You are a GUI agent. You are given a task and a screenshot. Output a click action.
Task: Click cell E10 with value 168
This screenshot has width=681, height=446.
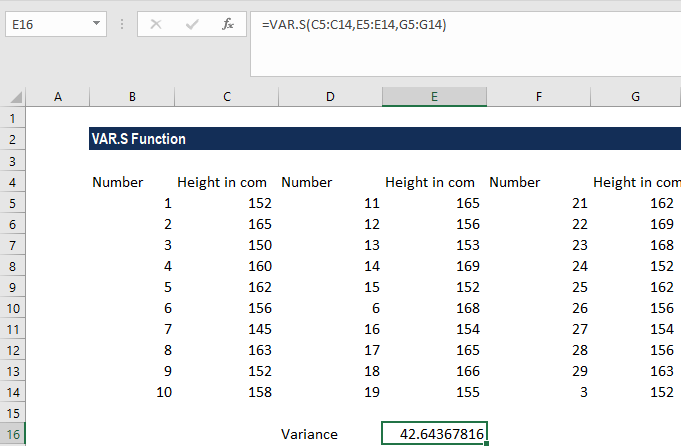point(434,308)
